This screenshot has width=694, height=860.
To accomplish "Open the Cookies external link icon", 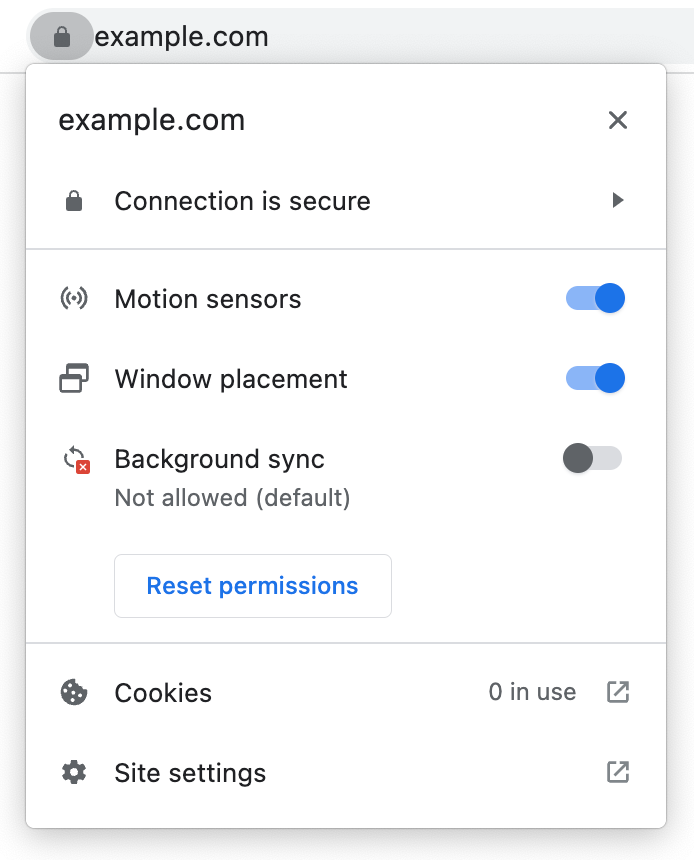I will point(618,692).
